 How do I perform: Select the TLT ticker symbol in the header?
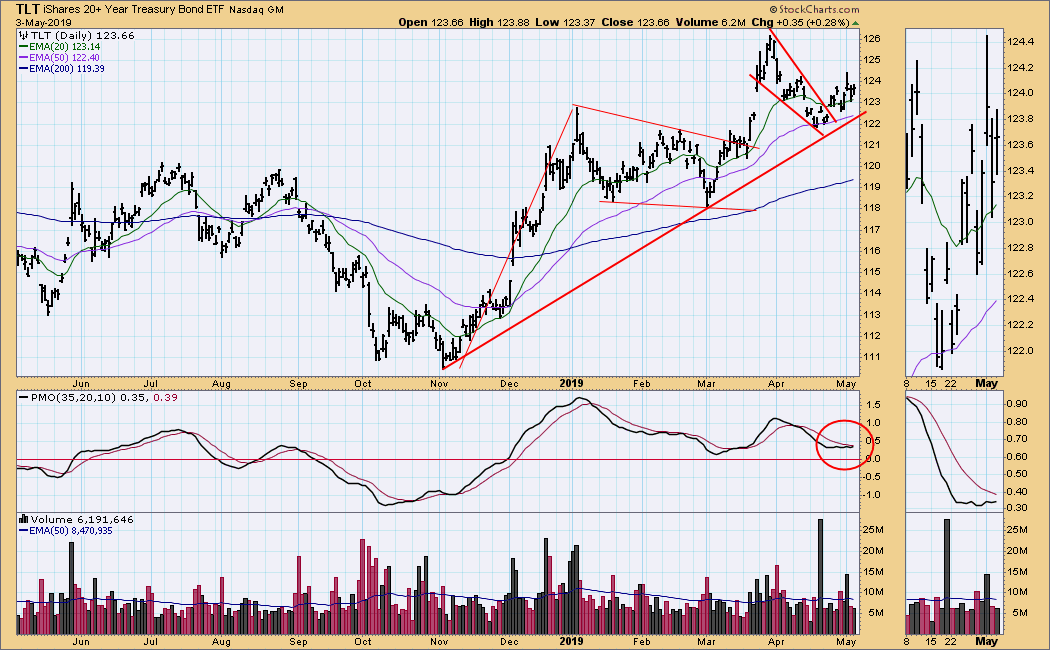pyautogui.click(x=27, y=9)
